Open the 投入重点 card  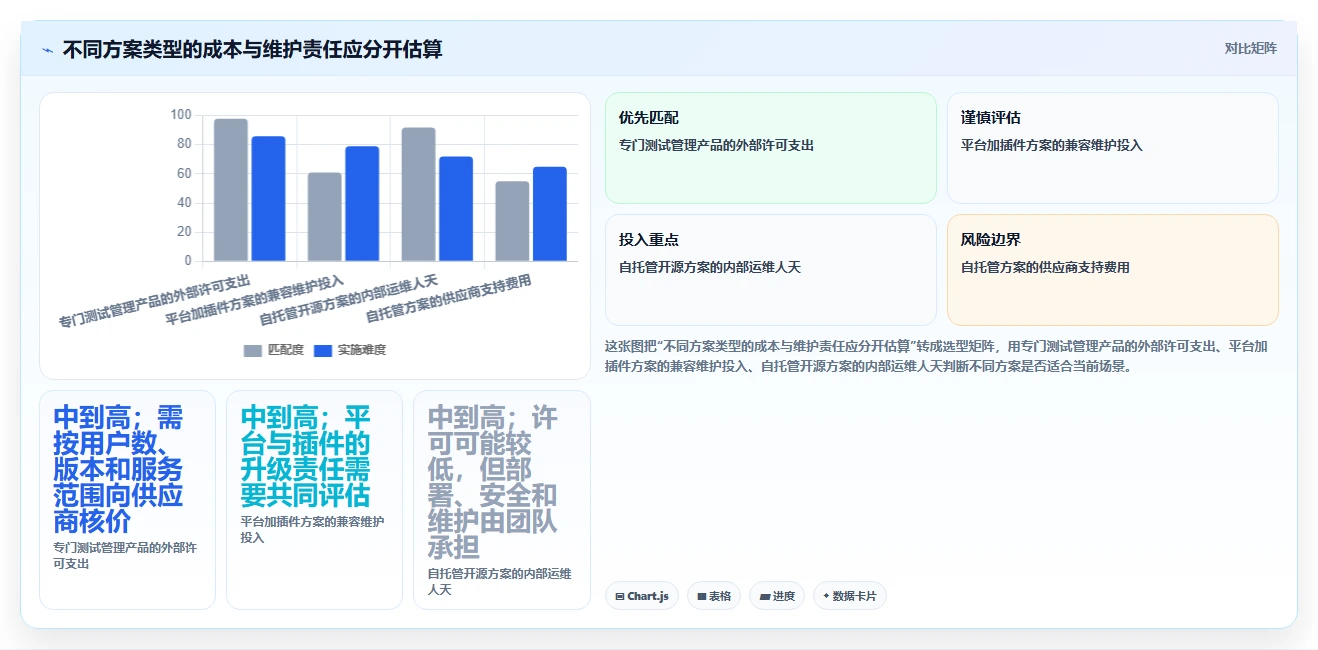click(x=771, y=270)
